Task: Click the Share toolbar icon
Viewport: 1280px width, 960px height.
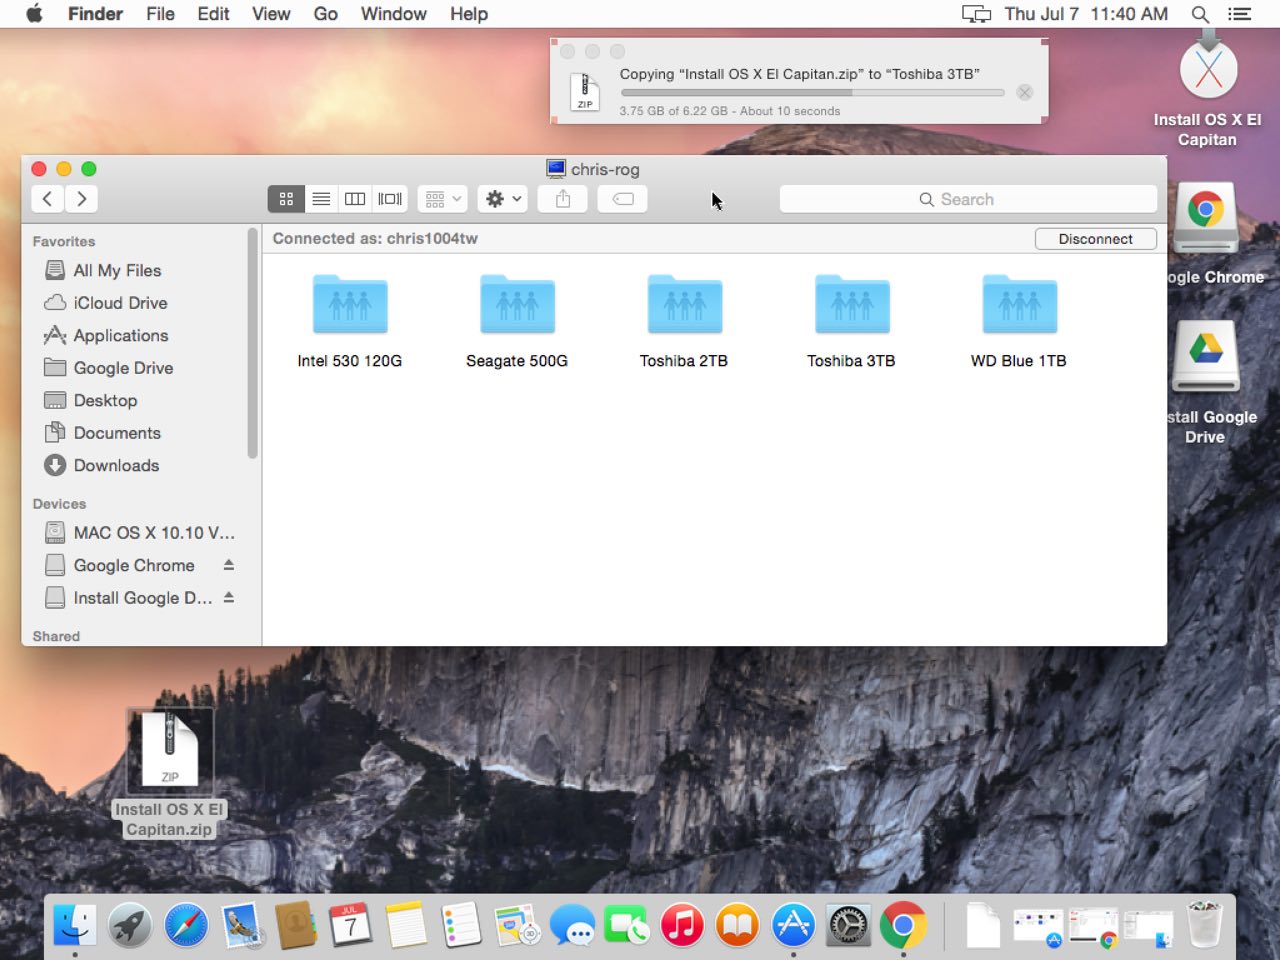Action: point(563,199)
